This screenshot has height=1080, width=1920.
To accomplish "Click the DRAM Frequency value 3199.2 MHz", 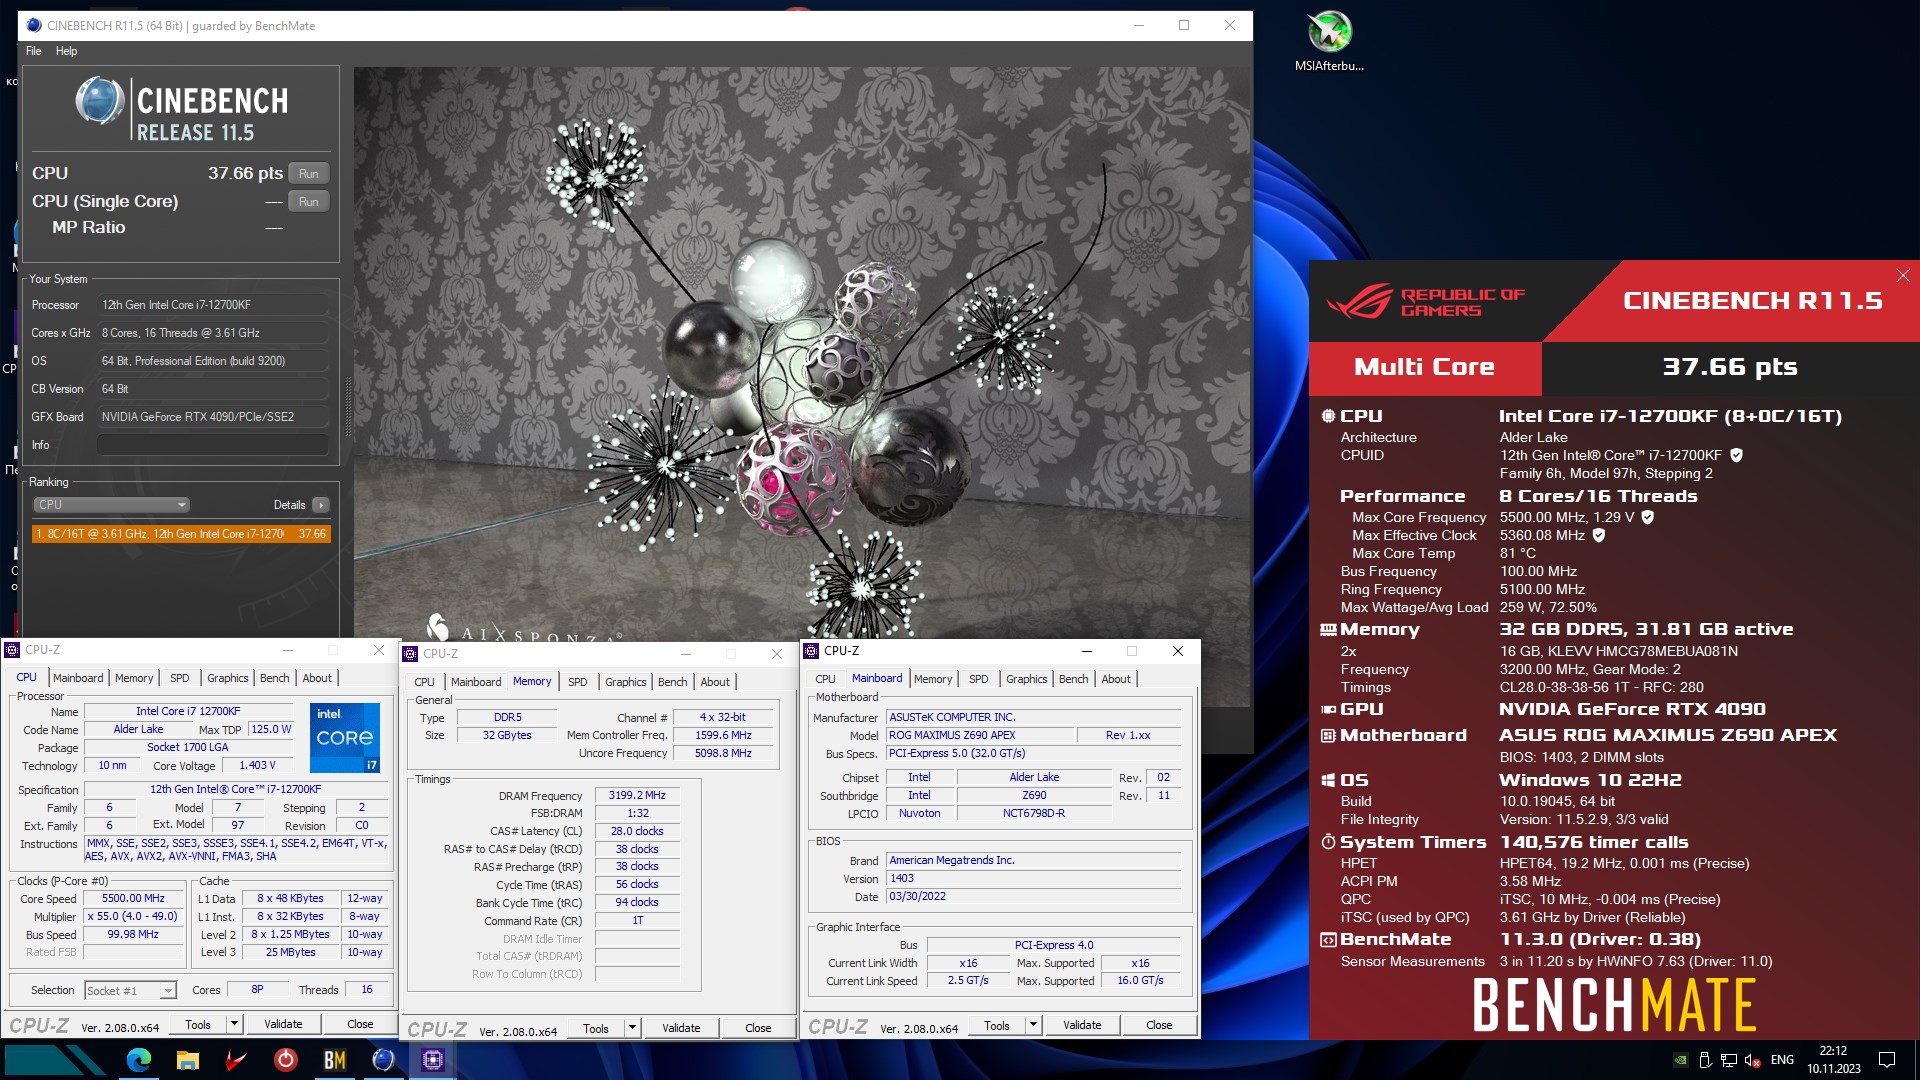I will [637, 796].
